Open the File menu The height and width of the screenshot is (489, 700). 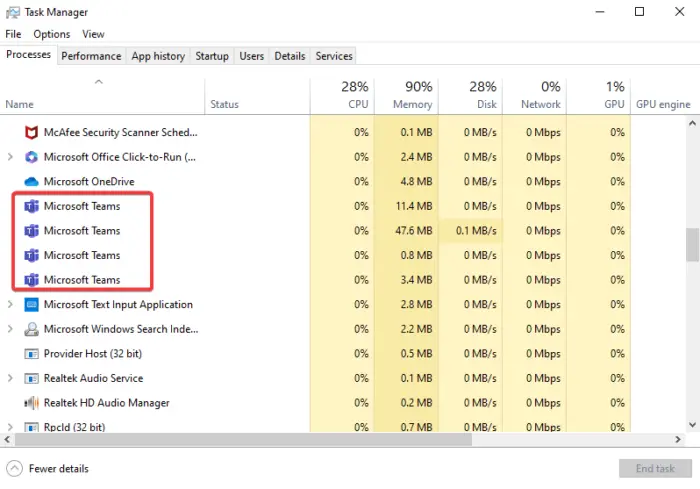(x=13, y=34)
